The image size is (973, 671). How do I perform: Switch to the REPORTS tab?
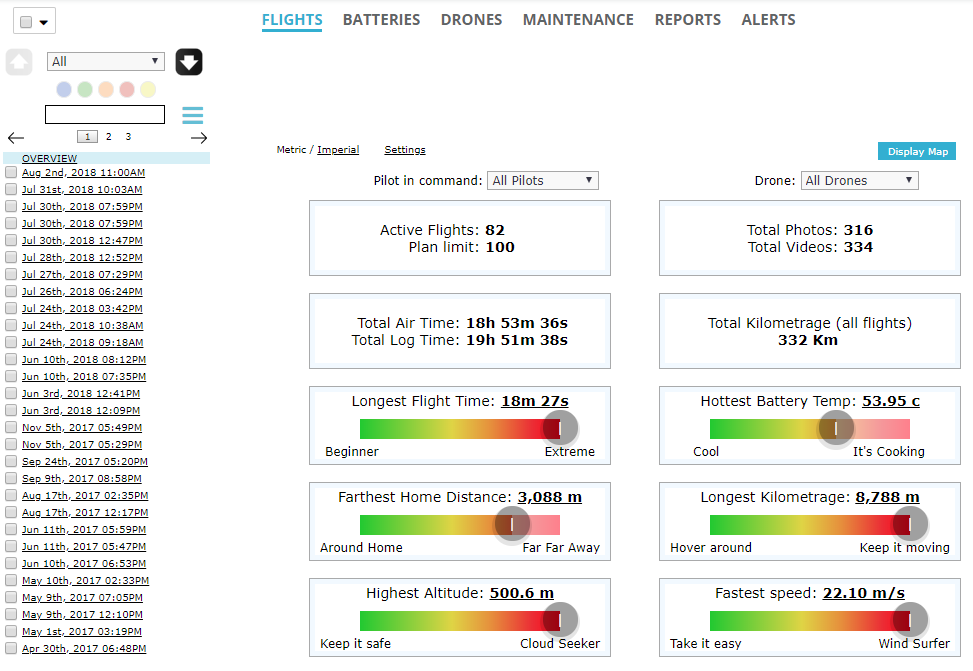(x=688, y=20)
